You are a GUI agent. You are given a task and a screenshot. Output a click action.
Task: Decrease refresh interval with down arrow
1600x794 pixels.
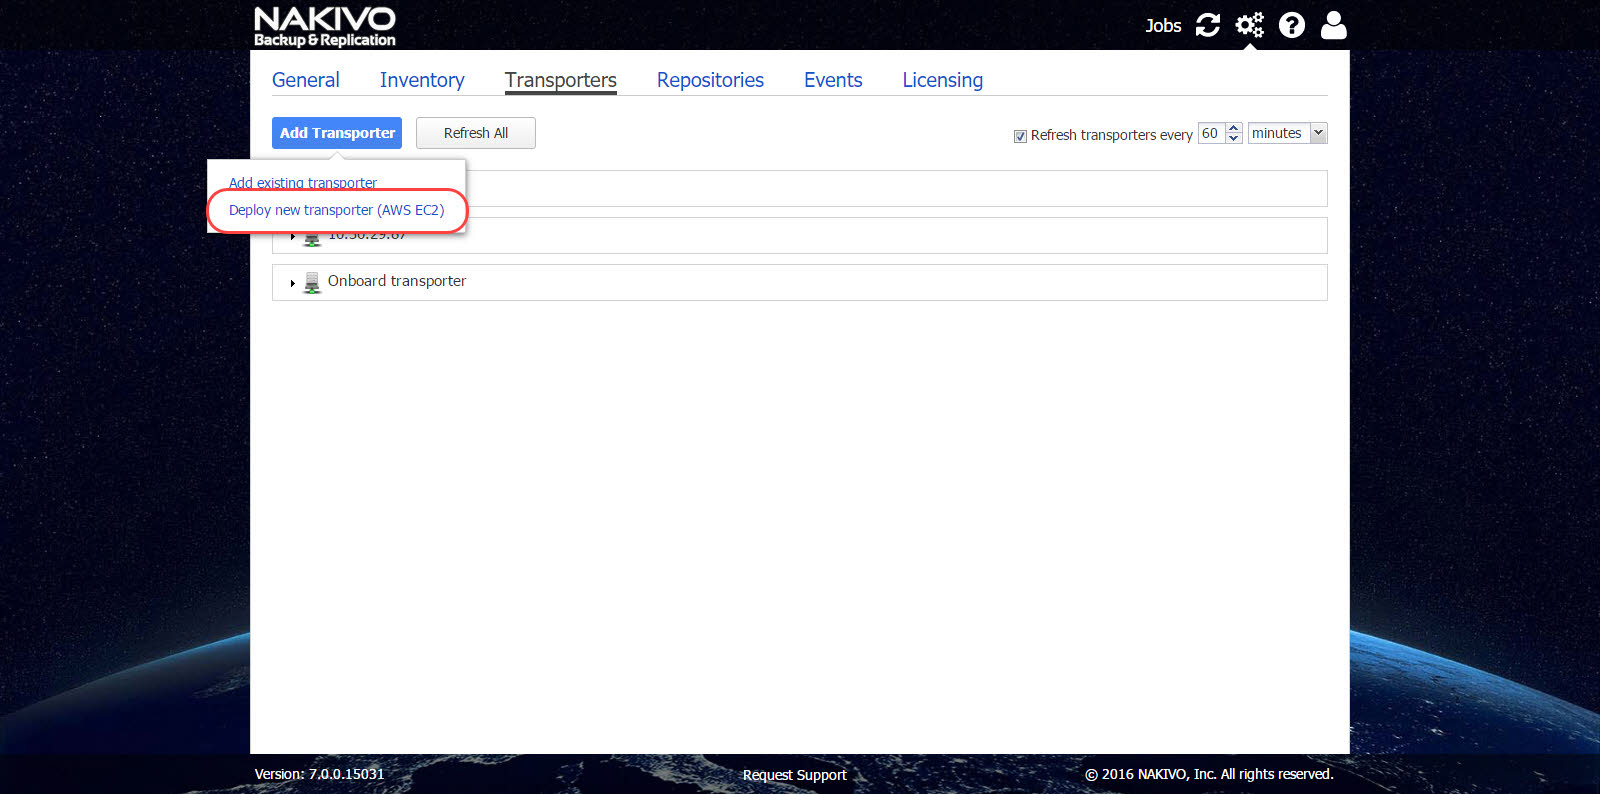point(1234,139)
